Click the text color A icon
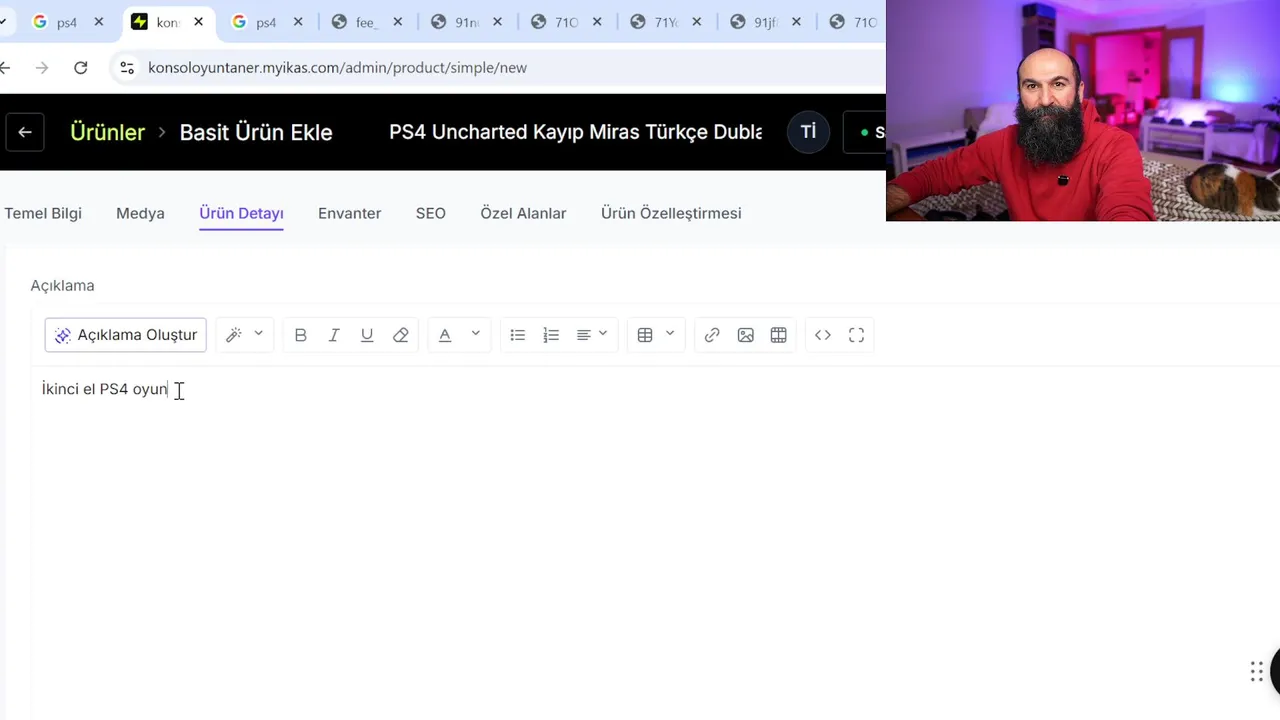 pyautogui.click(x=445, y=335)
